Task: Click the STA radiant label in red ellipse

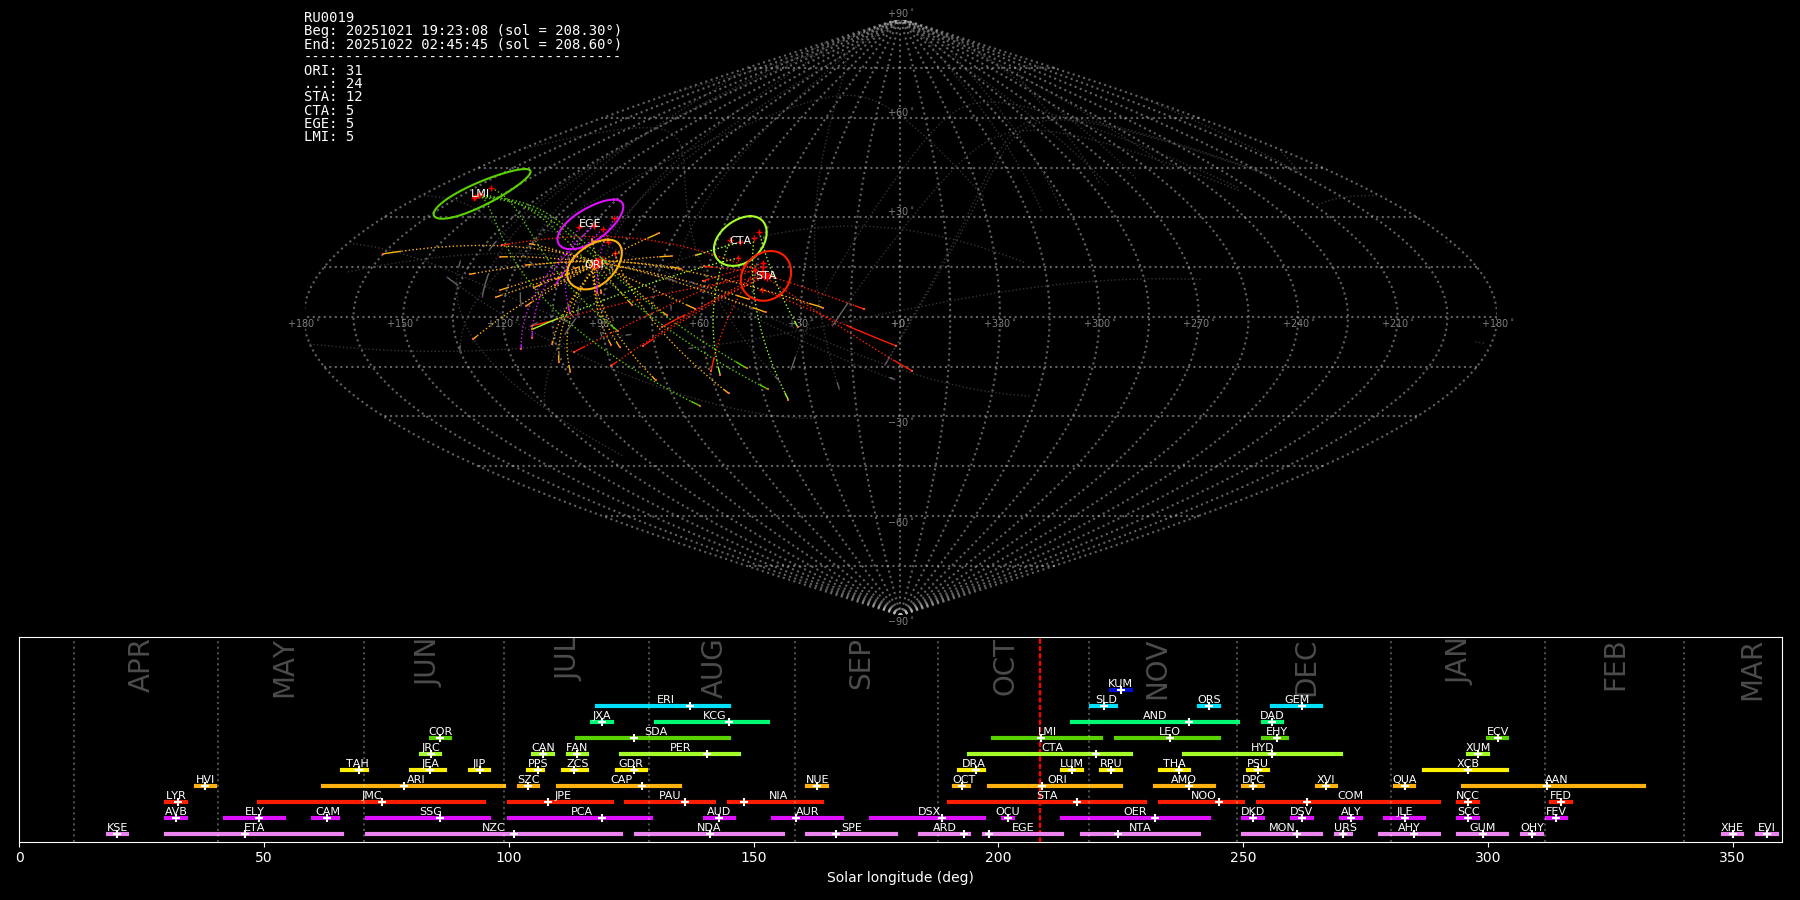Action: (x=766, y=276)
